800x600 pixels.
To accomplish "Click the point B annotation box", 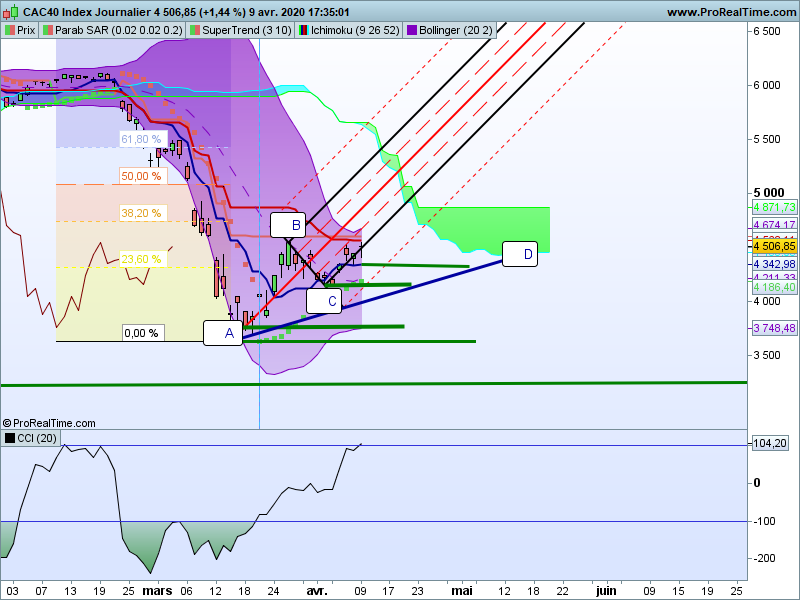I will point(288,225).
